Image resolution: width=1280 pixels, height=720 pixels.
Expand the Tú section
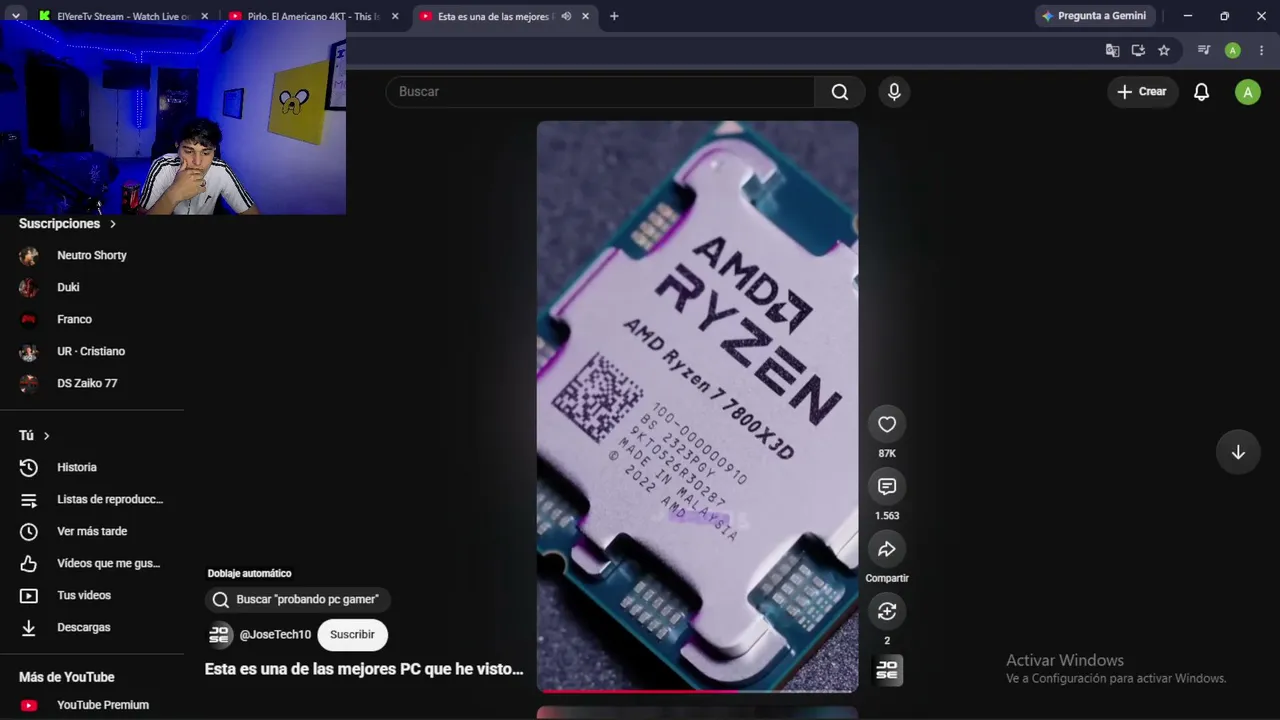click(34, 435)
